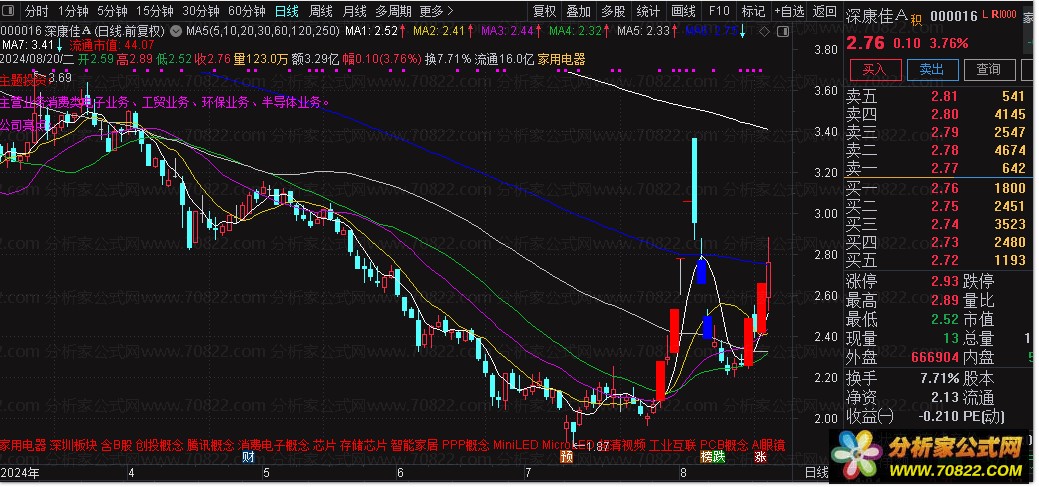The height and width of the screenshot is (487, 1039).
Task: Open the 多周期 multi-period view
Action: click(393, 11)
